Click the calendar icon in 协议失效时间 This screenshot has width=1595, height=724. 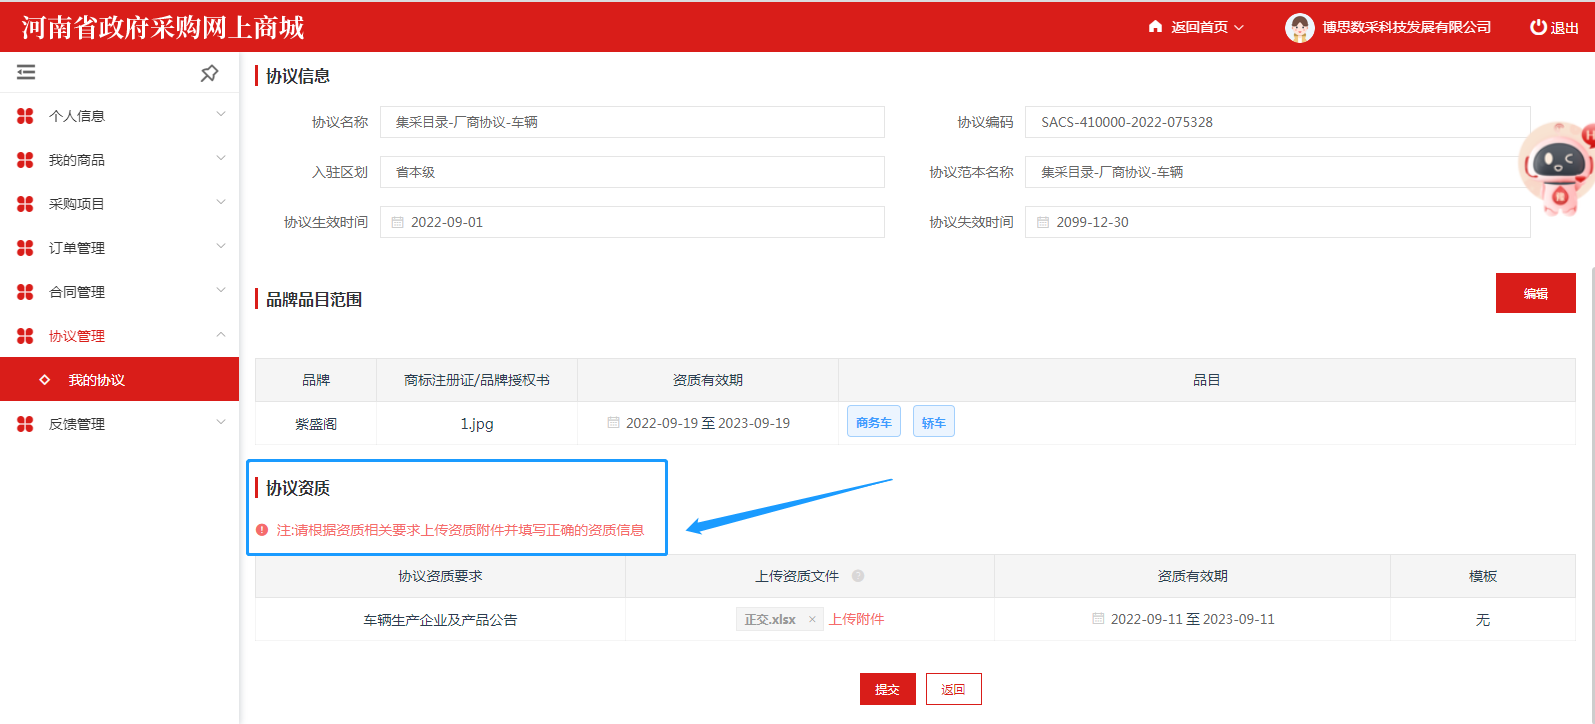click(x=1043, y=222)
